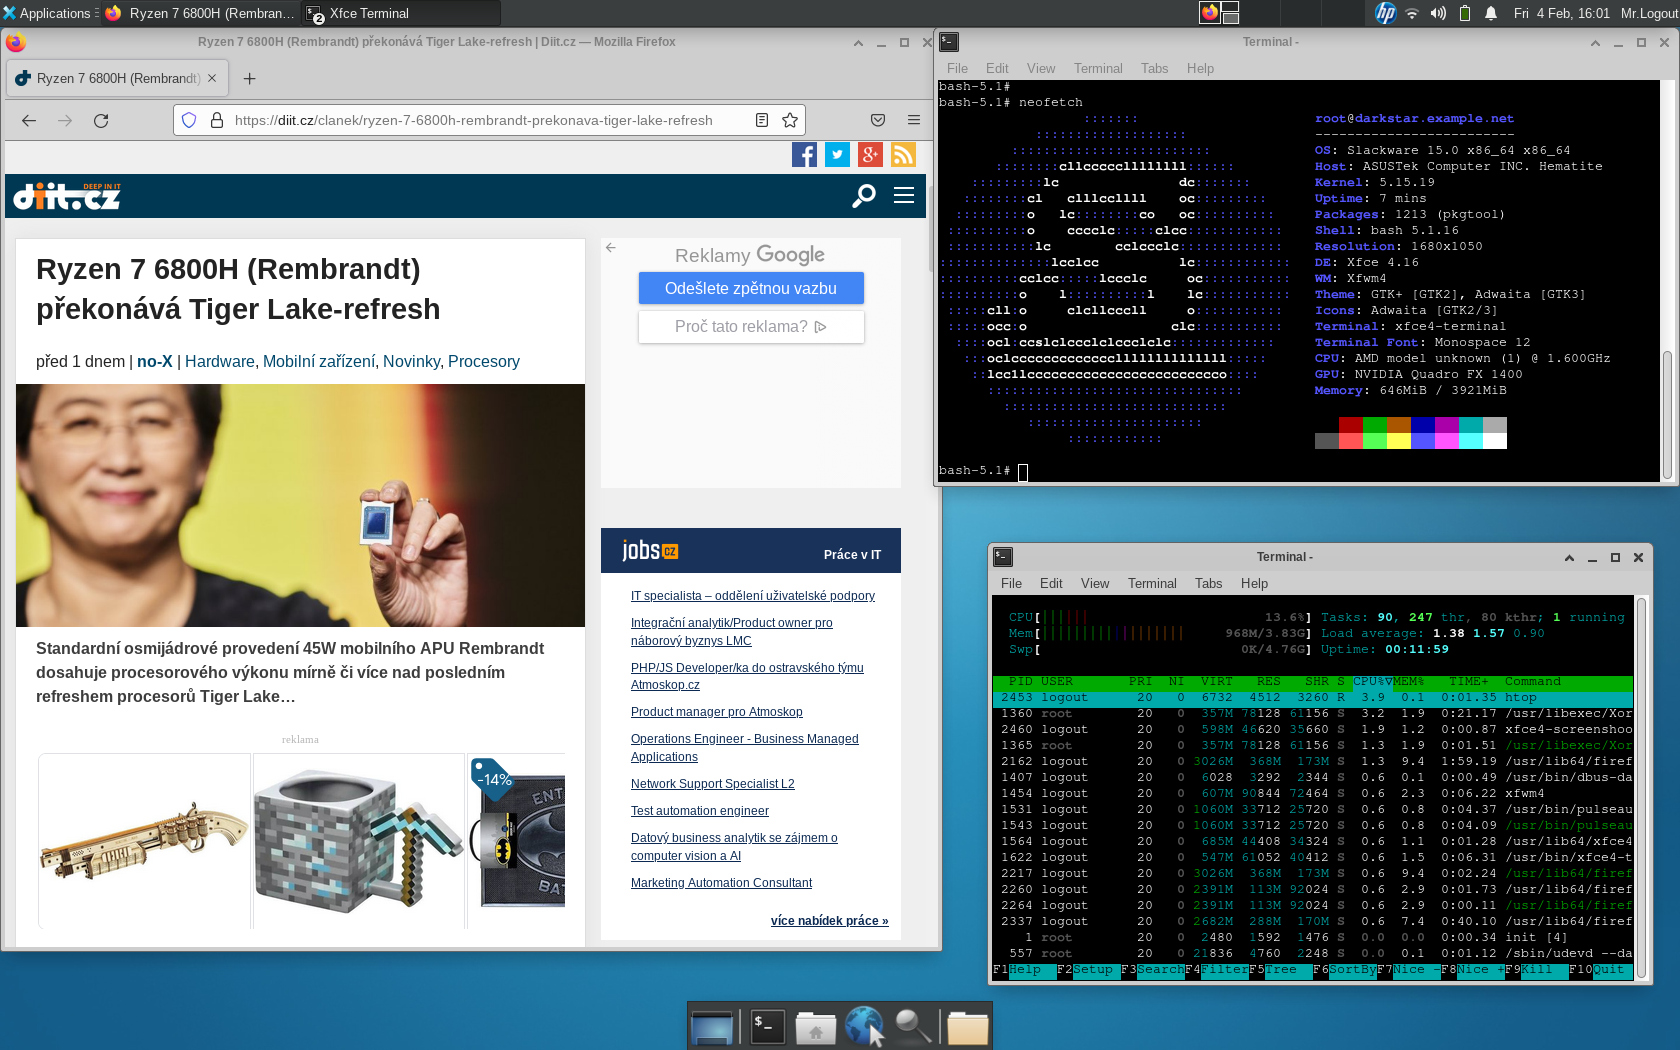Click diit.cz site logo
Image resolution: width=1680 pixels, height=1050 pixels.
click(x=67, y=196)
